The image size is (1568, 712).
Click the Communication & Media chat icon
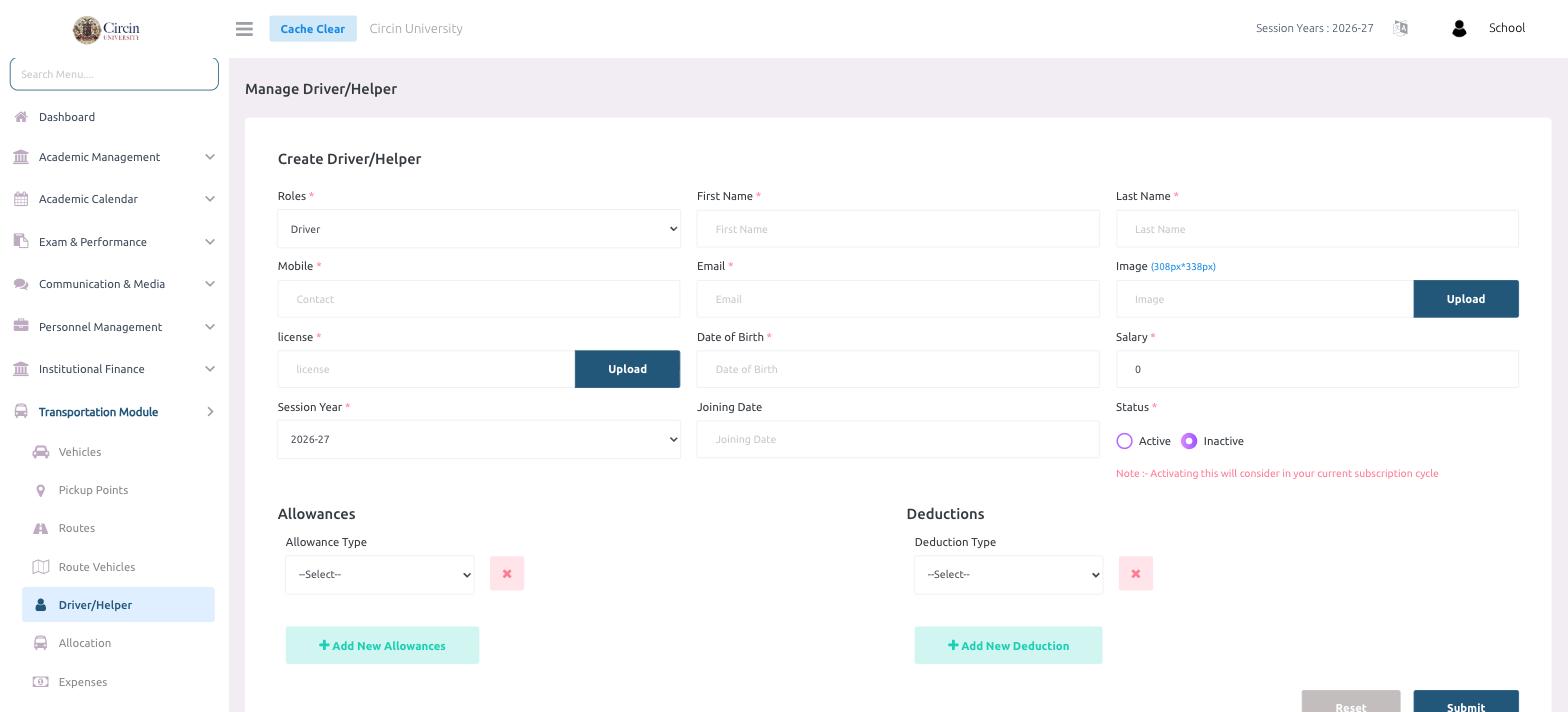pos(21,284)
